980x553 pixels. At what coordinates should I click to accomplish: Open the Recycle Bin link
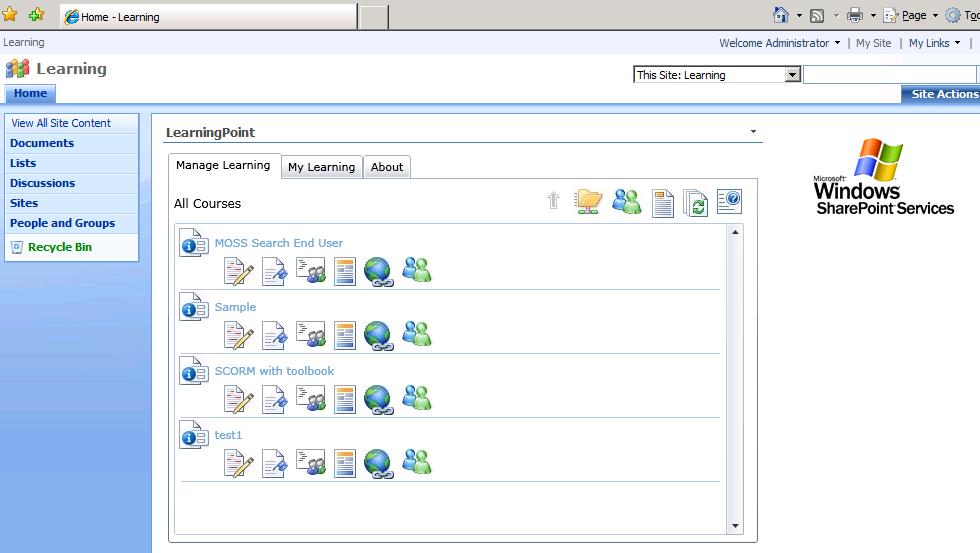(x=59, y=247)
